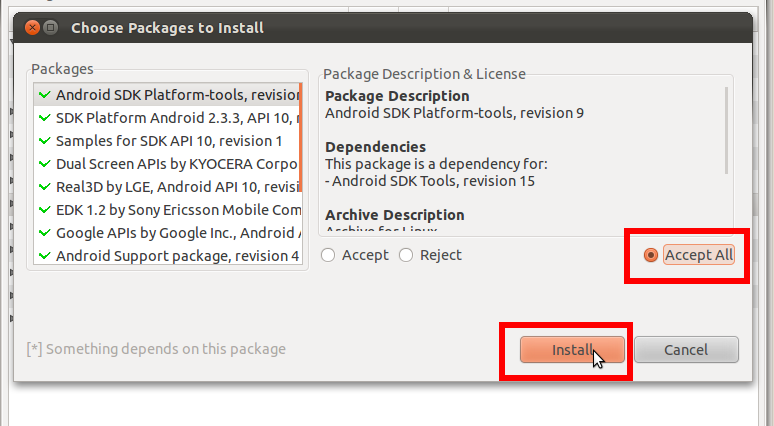Select Android Support package, revision 4 entry

[168, 256]
